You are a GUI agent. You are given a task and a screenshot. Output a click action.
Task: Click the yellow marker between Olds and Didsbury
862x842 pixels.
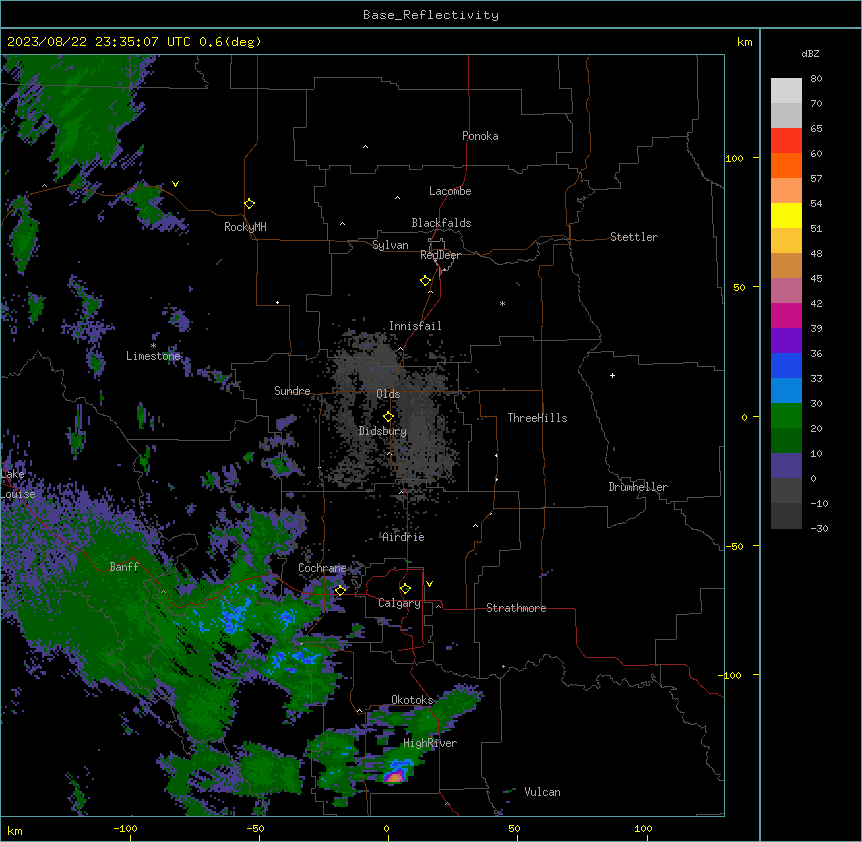click(x=388, y=416)
